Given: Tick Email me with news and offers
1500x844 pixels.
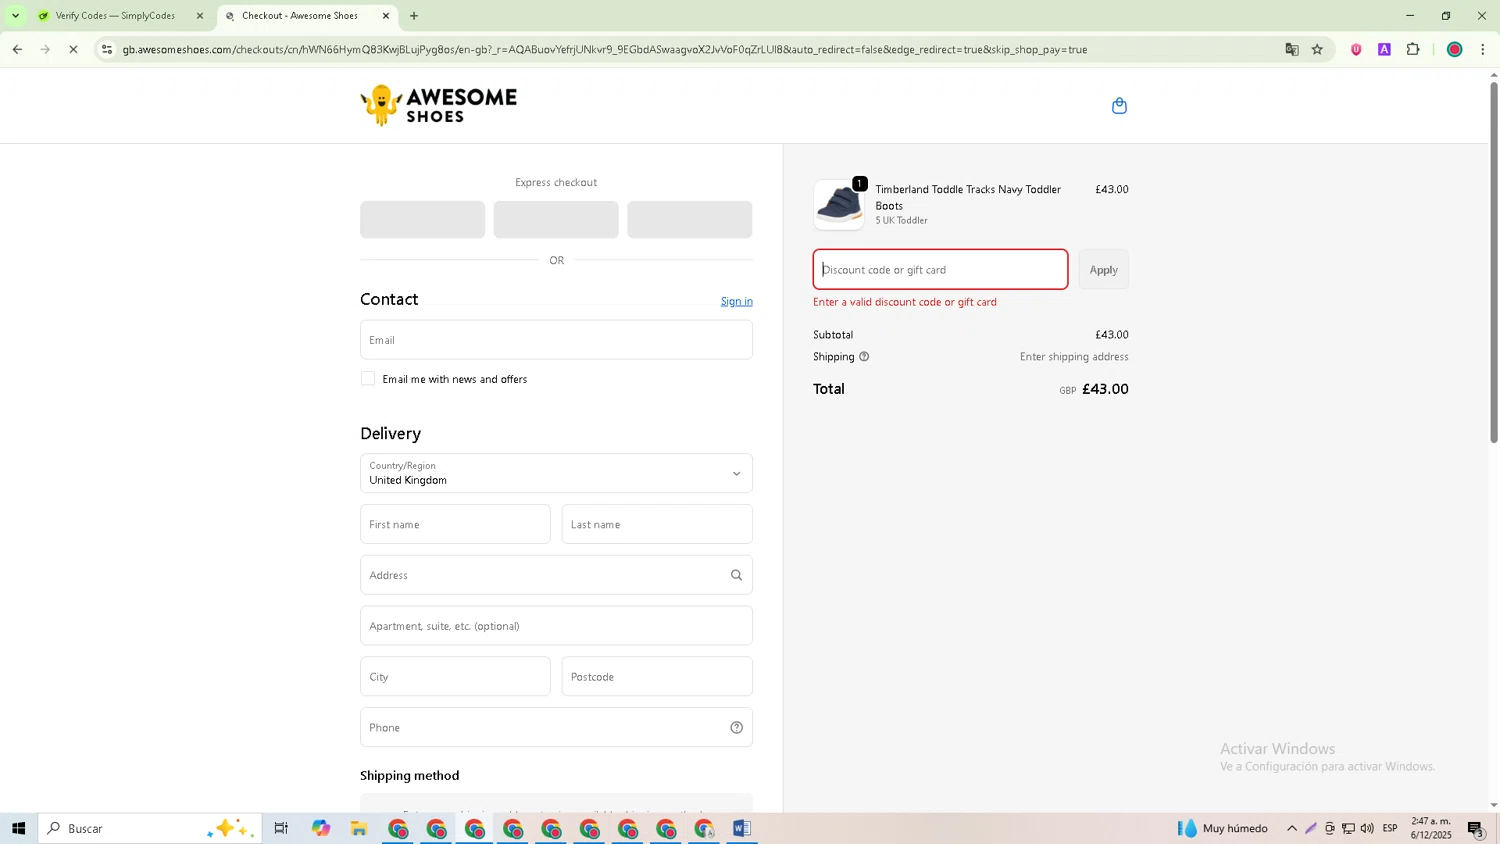Looking at the screenshot, I should (x=368, y=378).
